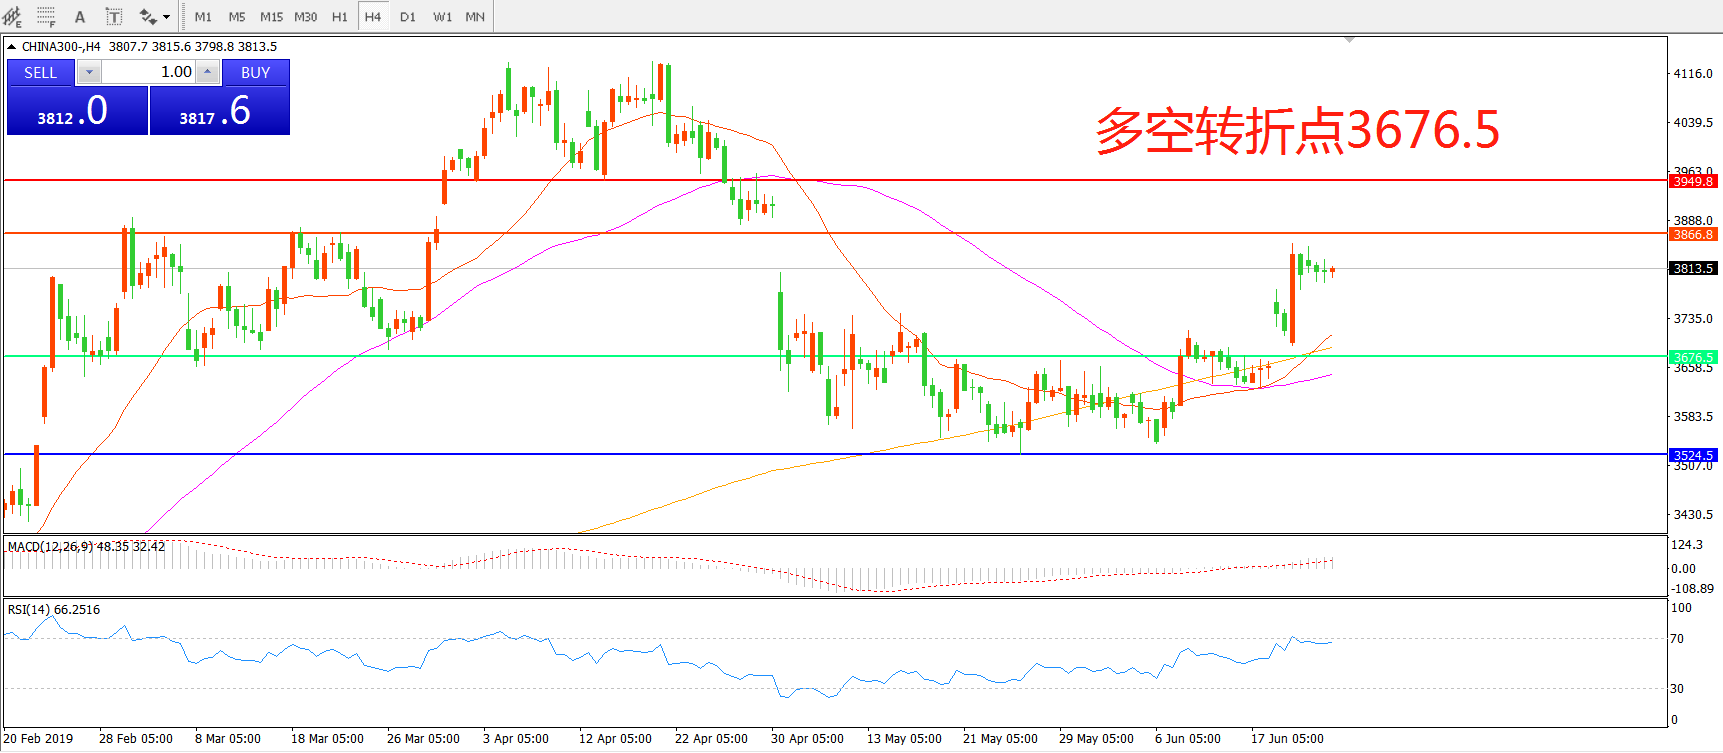Select the text label tool
This screenshot has width=1723, height=753.
click(x=114, y=17)
